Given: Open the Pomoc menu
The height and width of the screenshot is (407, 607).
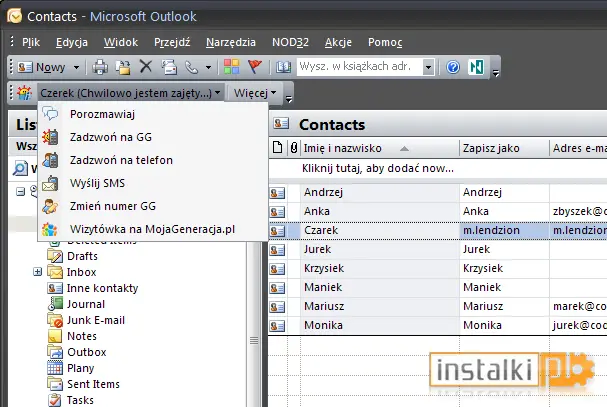Looking at the screenshot, I should click(x=385, y=42).
